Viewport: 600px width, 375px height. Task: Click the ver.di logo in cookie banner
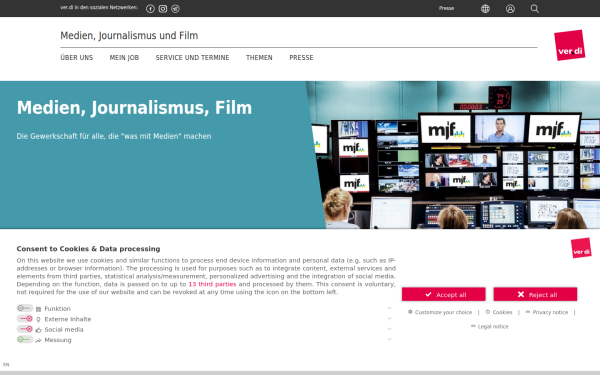click(x=581, y=248)
